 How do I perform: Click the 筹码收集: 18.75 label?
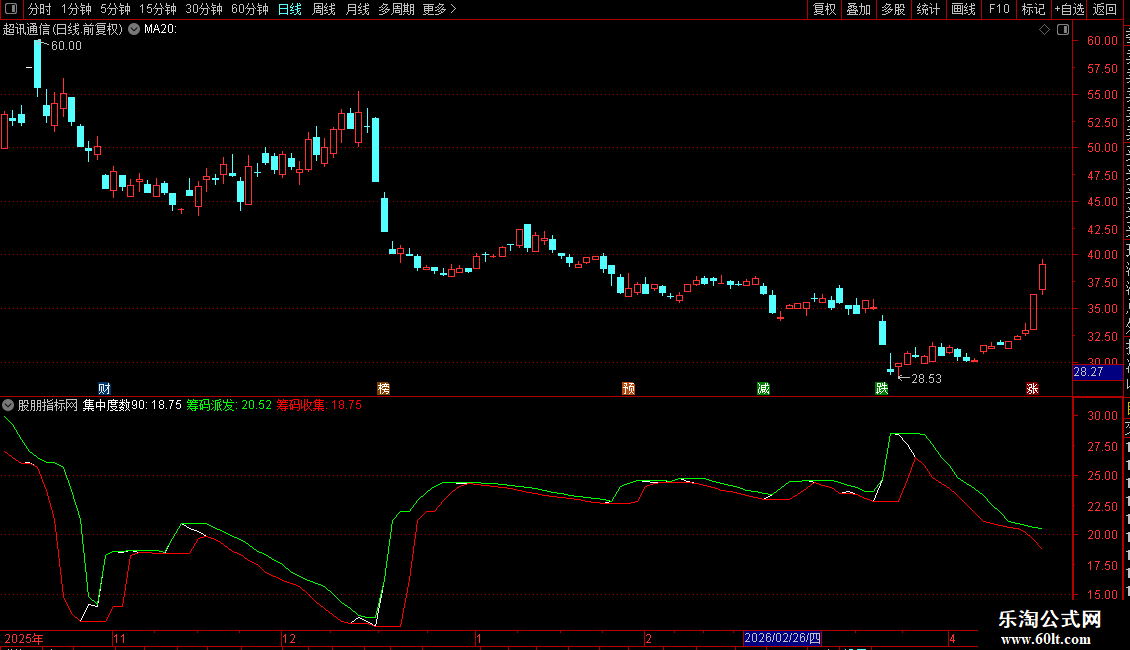pos(319,405)
